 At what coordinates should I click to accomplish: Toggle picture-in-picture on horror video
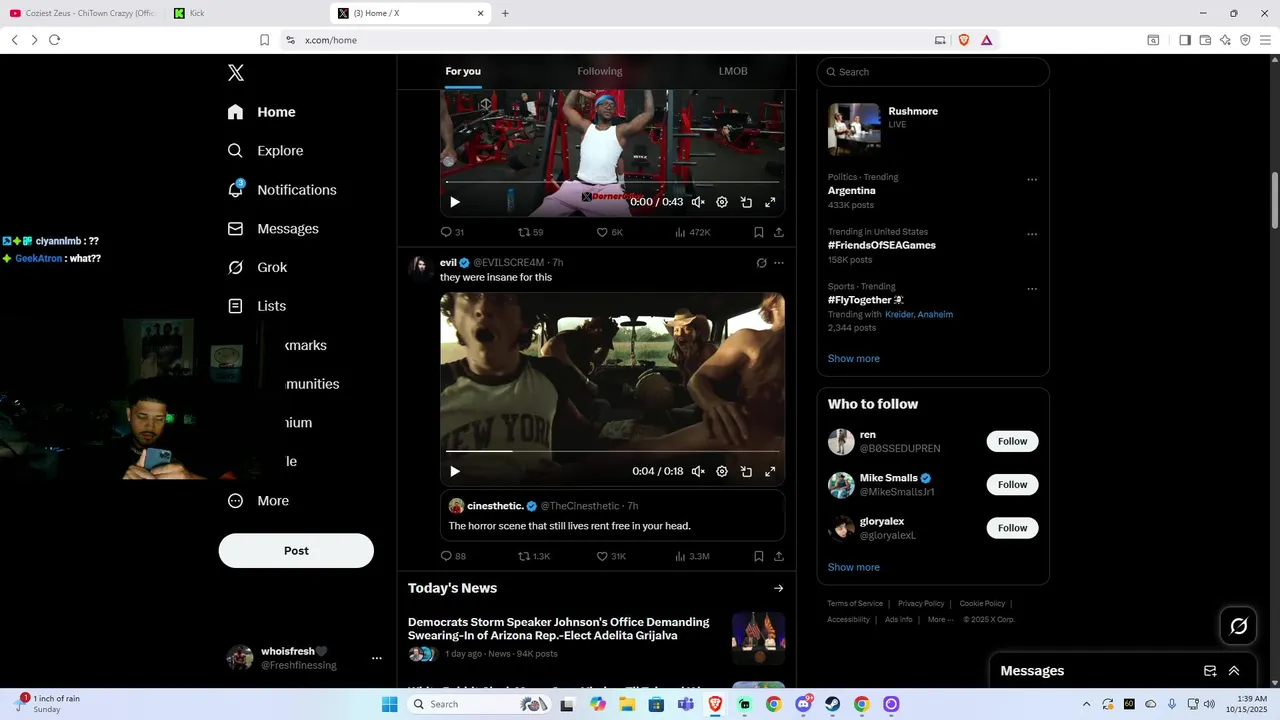click(746, 471)
